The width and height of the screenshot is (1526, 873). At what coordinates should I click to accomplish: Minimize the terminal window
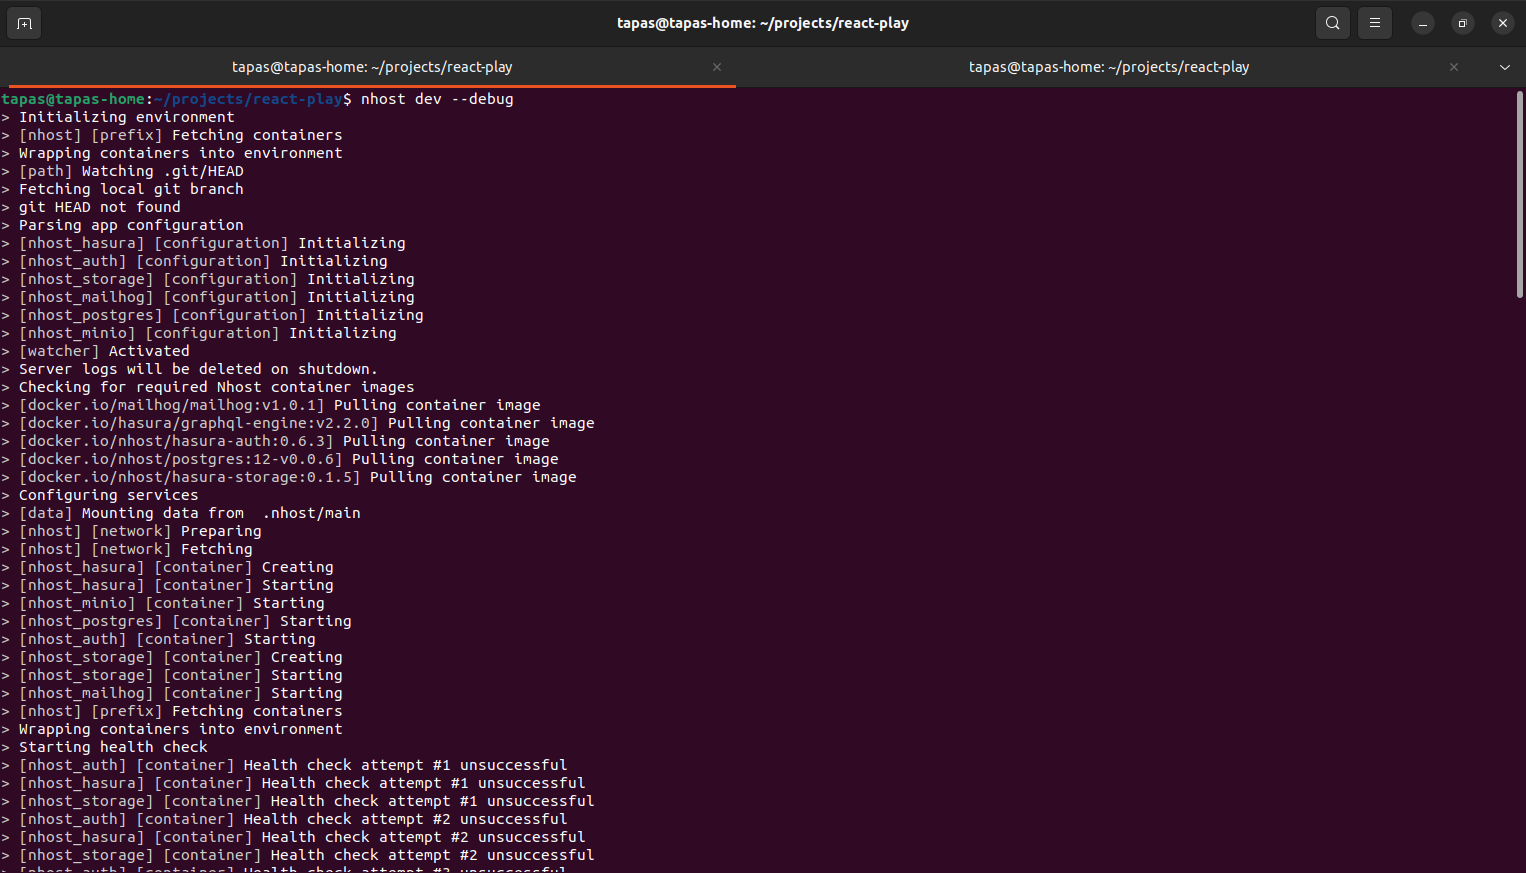click(x=1422, y=22)
